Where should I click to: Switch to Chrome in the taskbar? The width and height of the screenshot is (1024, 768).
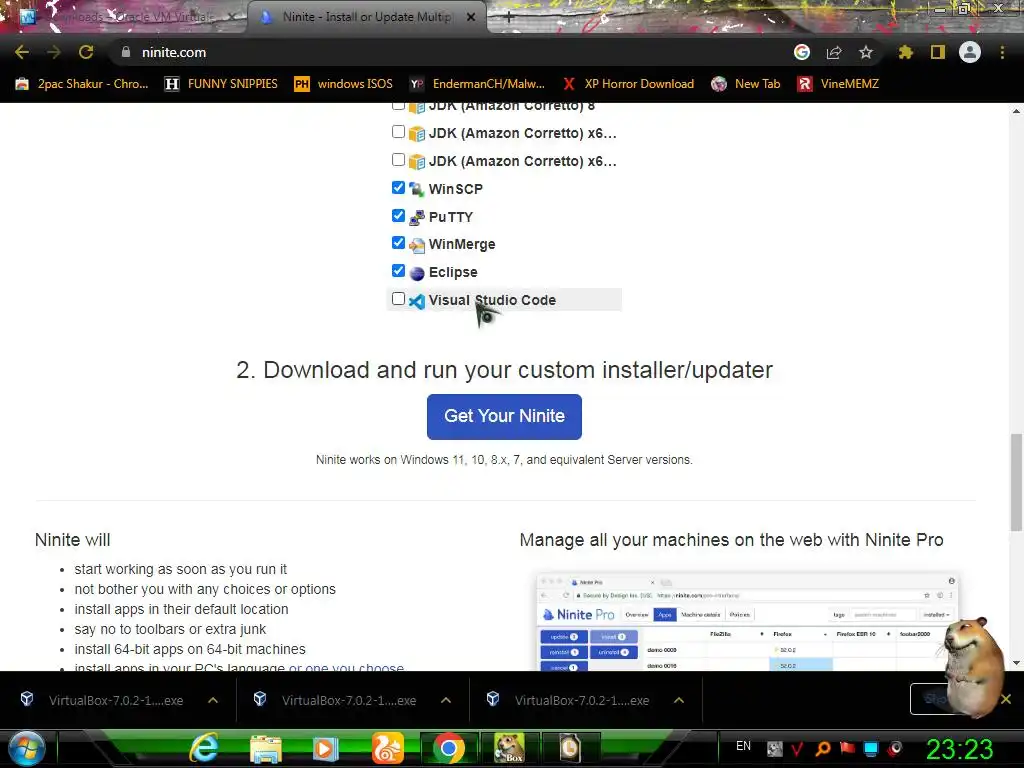[x=449, y=748]
